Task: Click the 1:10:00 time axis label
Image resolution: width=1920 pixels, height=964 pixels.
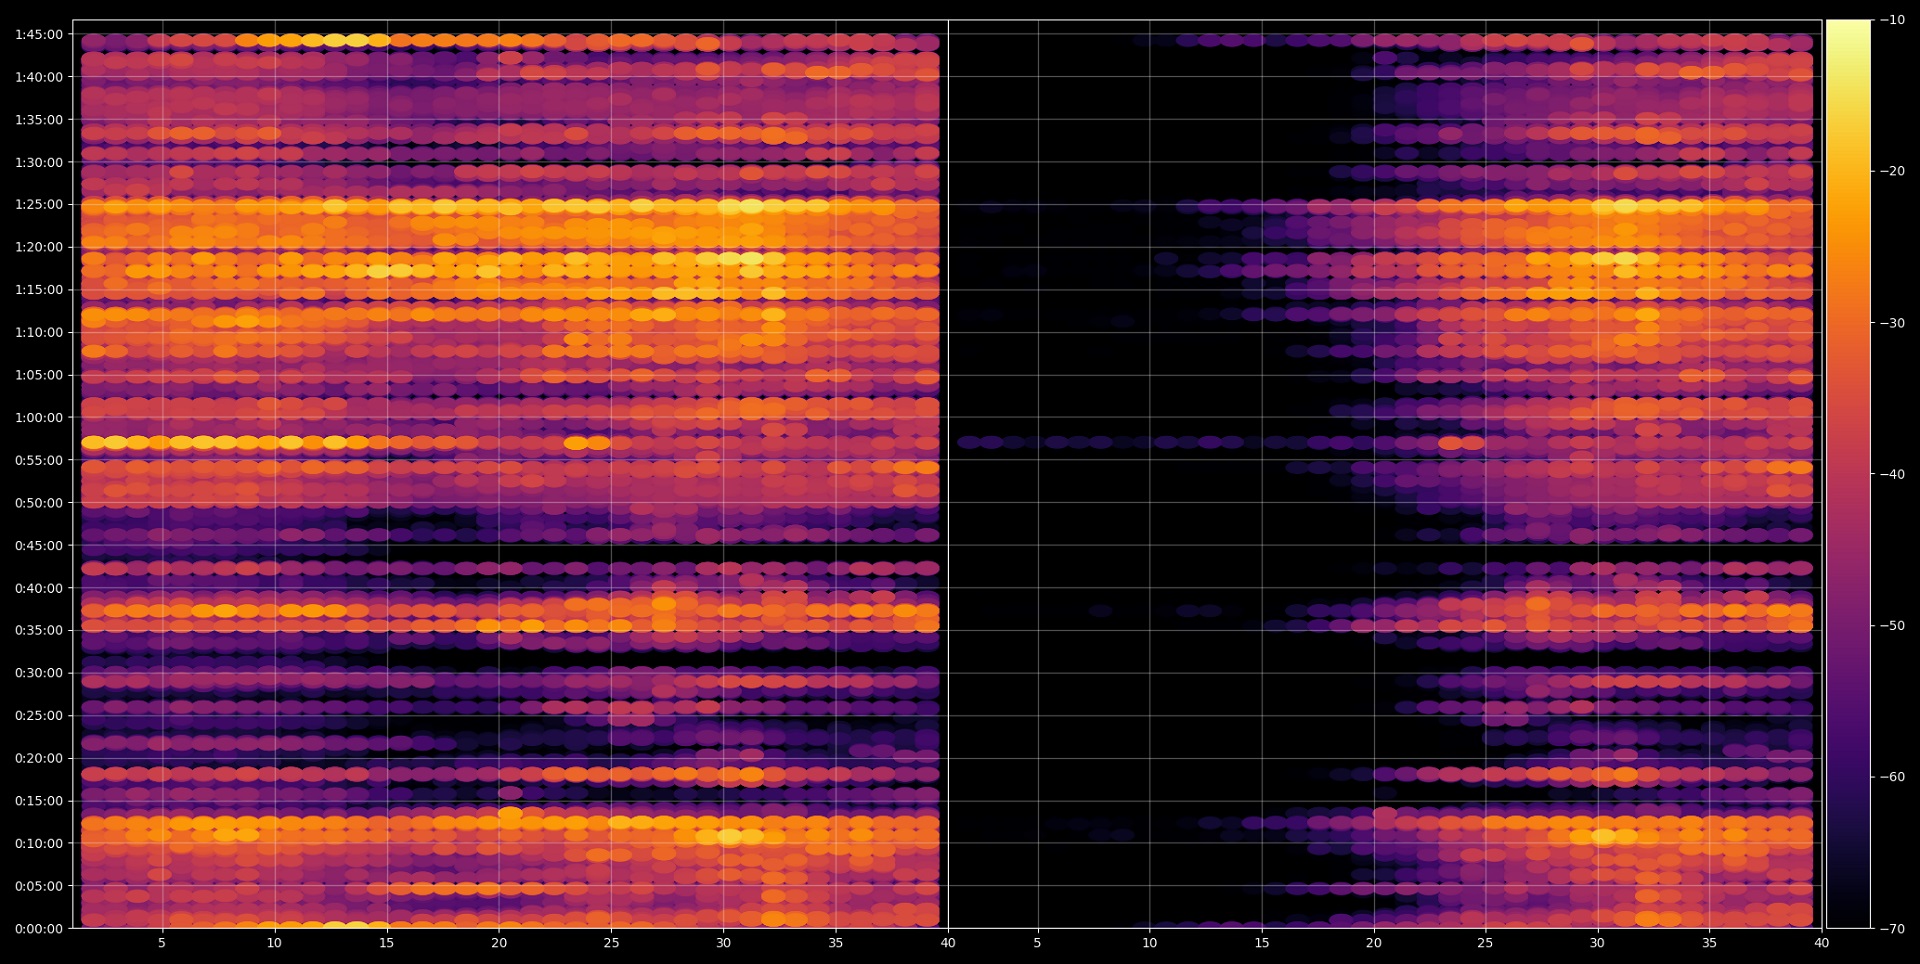Action: click(x=39, y=332)
